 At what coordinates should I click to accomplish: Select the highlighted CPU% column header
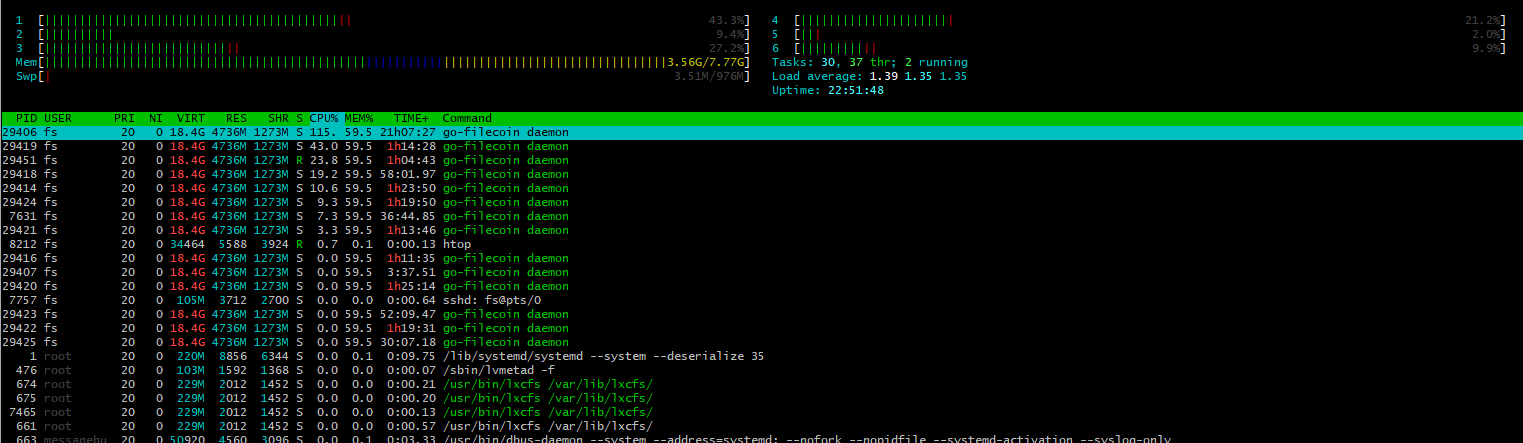(323, 118)
